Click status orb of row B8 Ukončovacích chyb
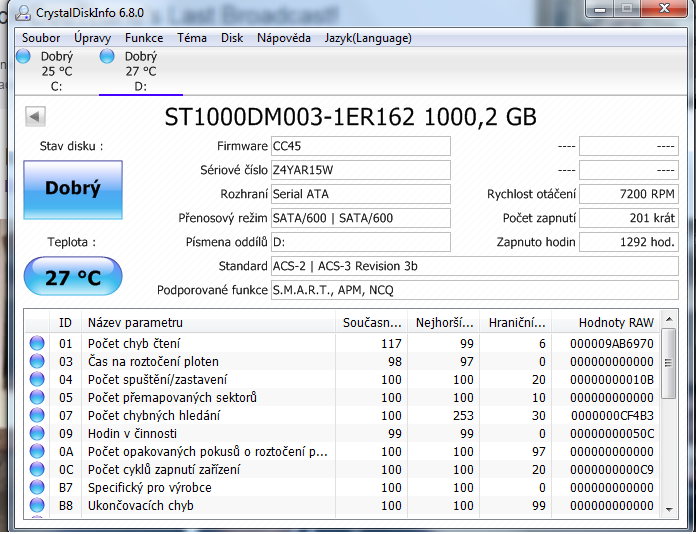This screenshot has width=697, height=534. tap(37, 505)
